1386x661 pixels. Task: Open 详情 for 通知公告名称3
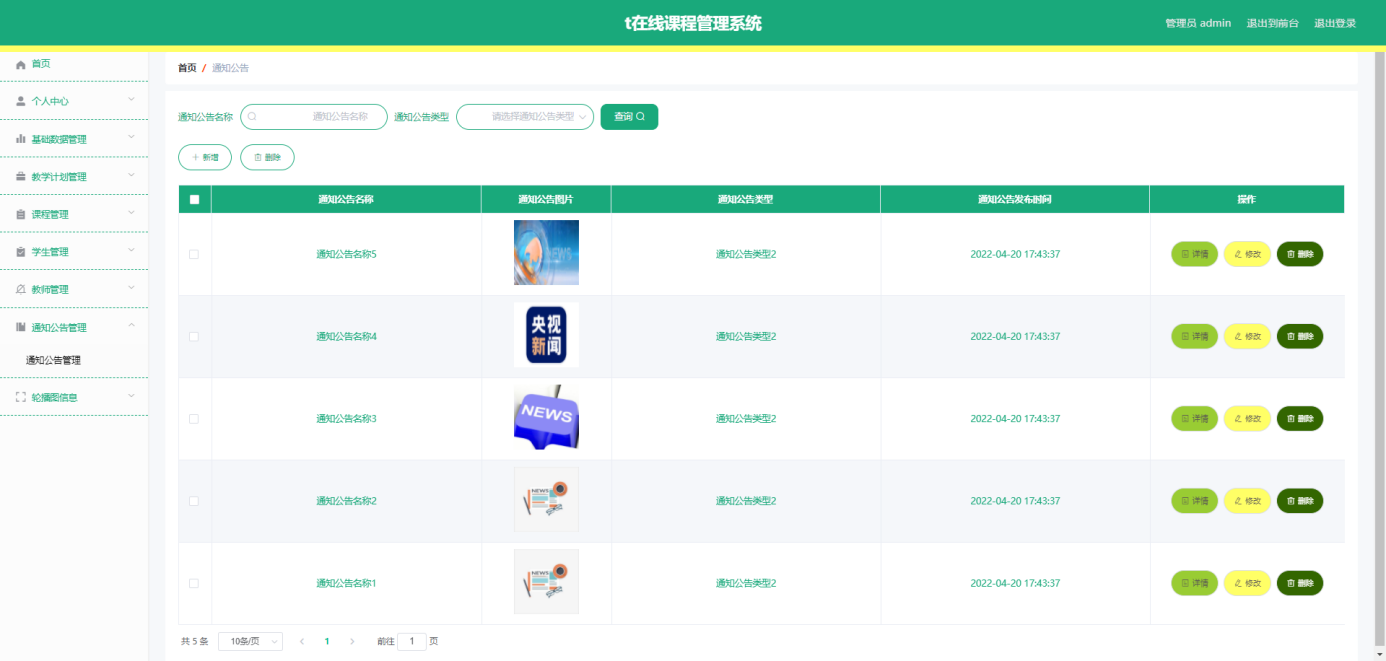click(x=1194, y=418)
